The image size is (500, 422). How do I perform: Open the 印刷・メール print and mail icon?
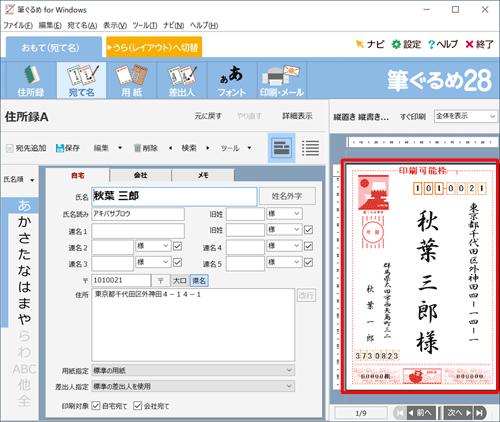(282, 80)
